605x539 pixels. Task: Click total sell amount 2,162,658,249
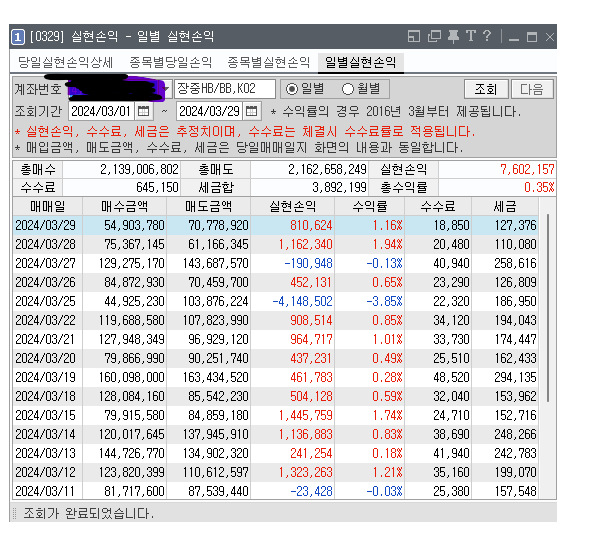pyautogui.click(x=327, y=169)
